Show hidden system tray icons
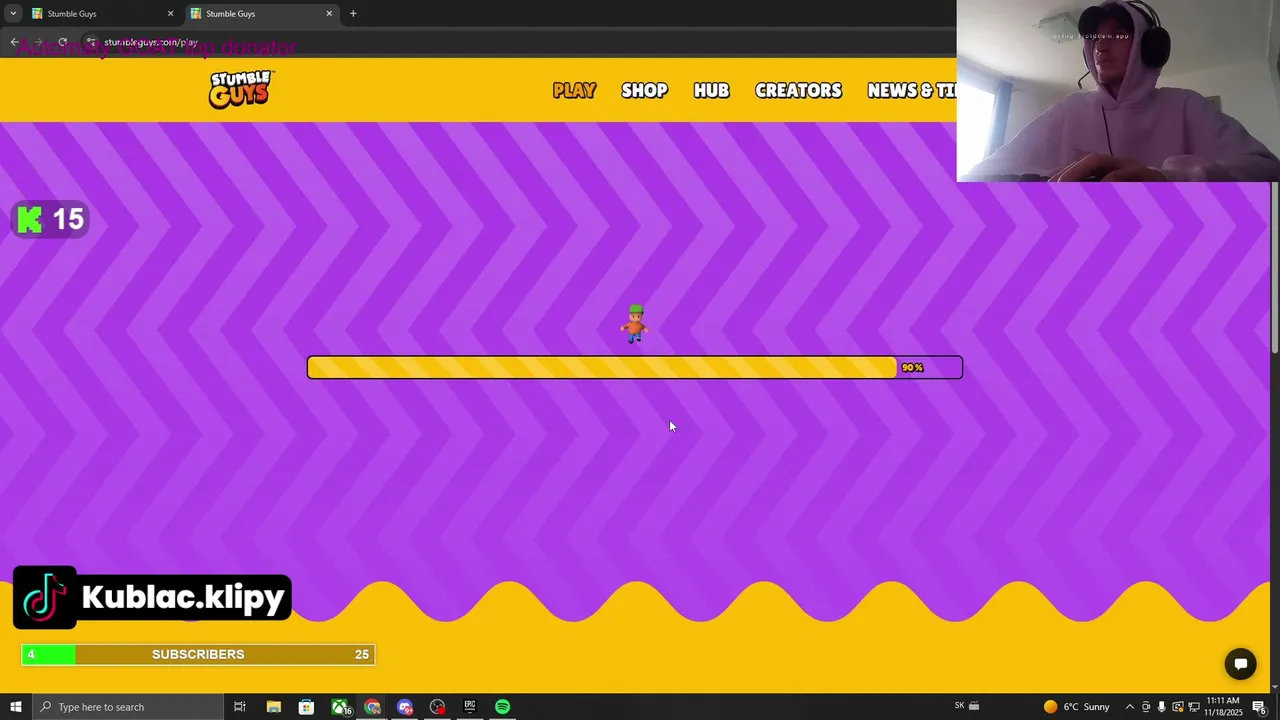This screenshot has width=1280, height=720. [x=1130, y=707]
